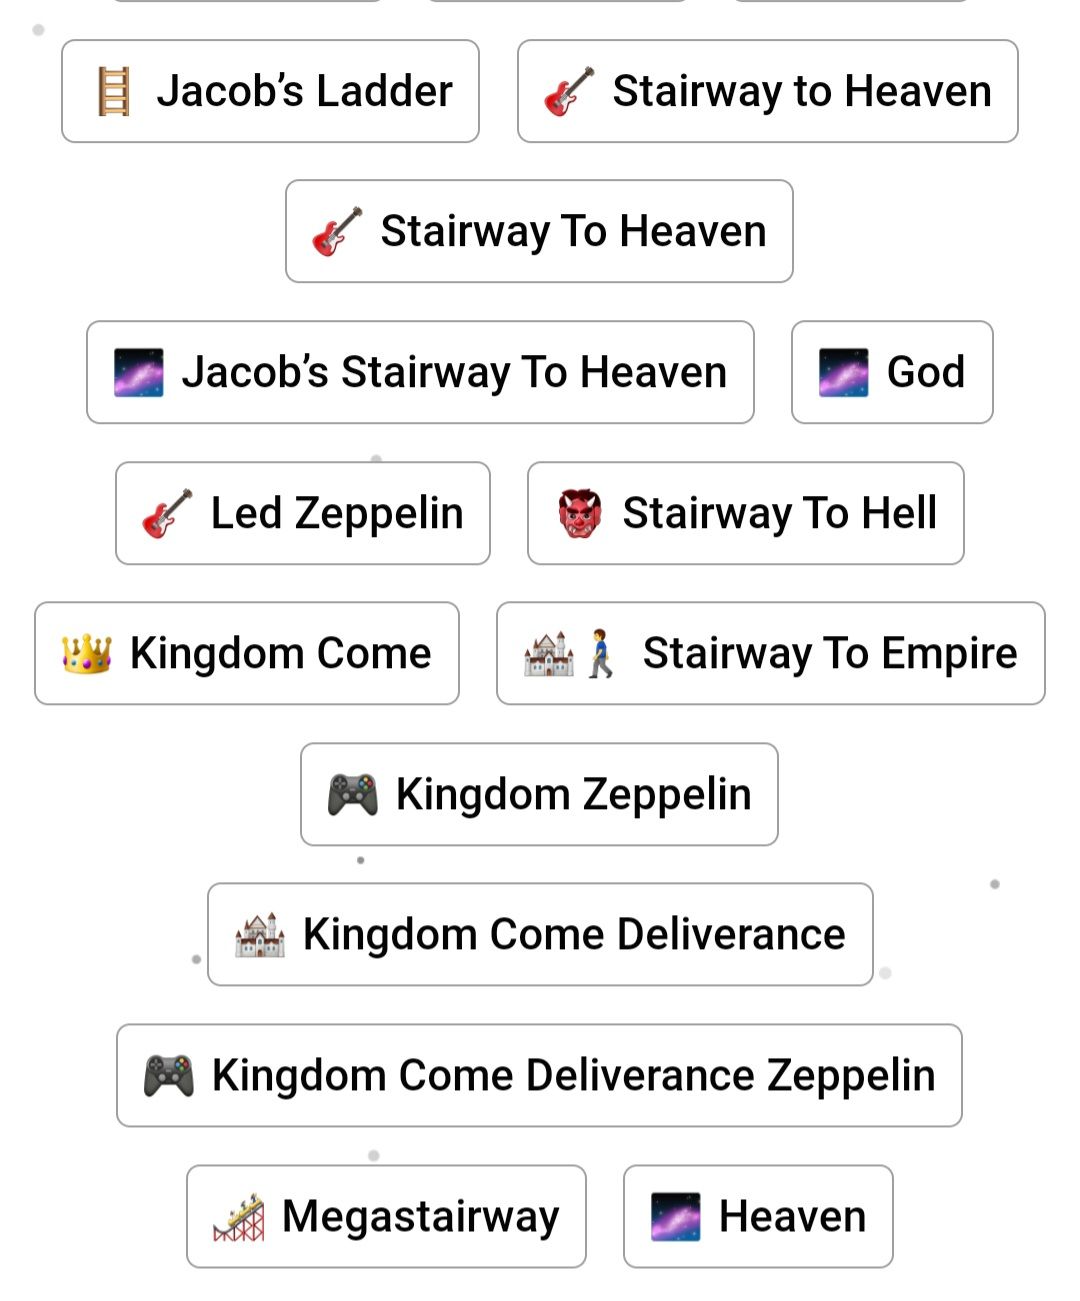This screenshot has width=1080, height=1301.
Task: Click the castle icon on Kingdom Come Deliverance
Action: (260, 935)
